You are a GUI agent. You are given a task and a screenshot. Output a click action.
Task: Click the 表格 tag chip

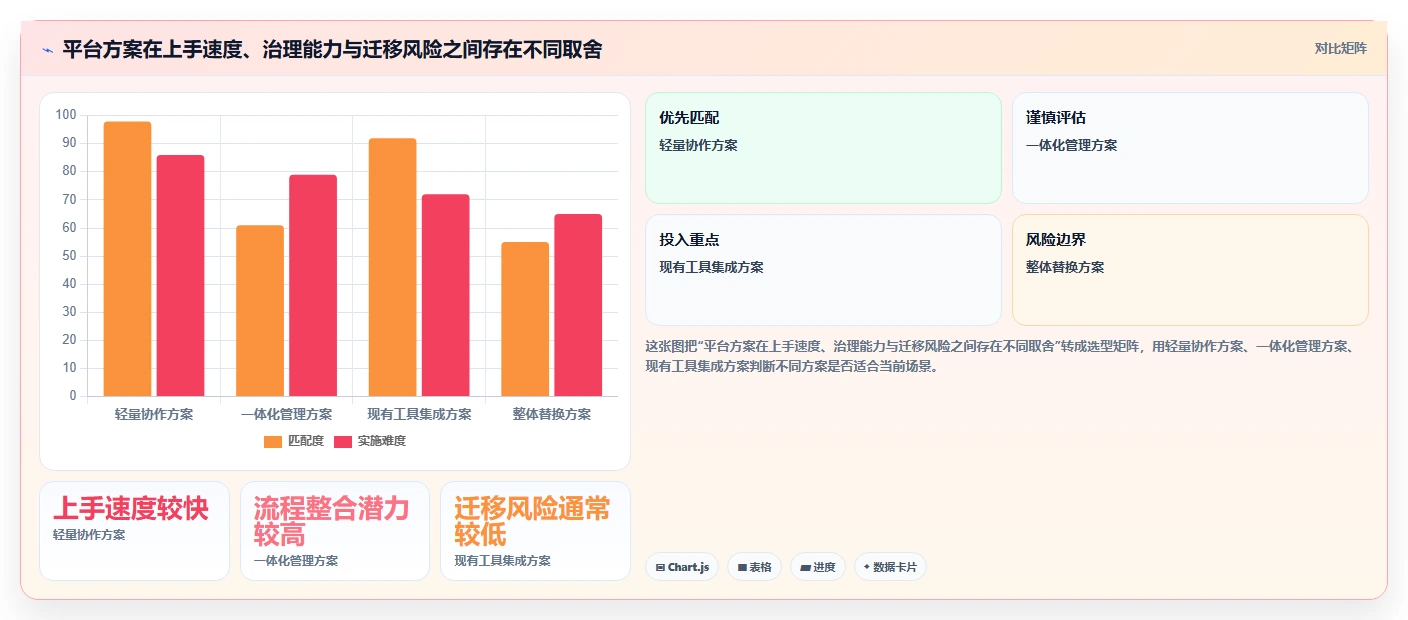[x=754, y=567]
